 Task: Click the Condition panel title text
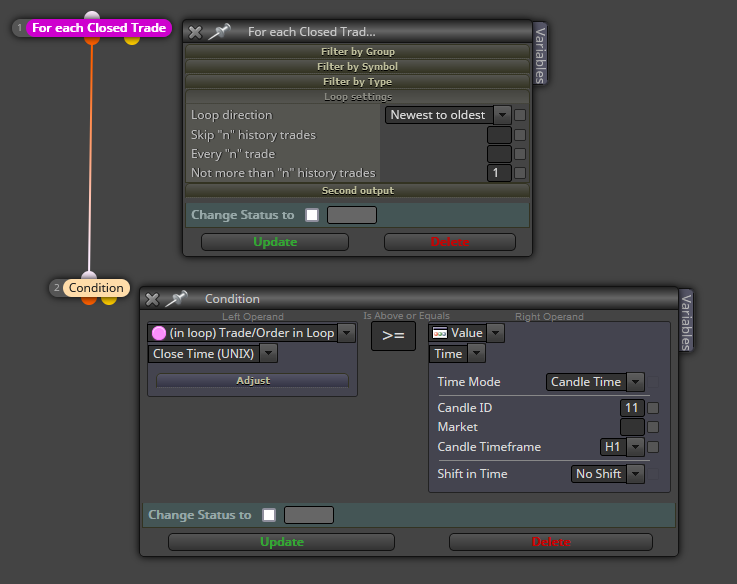pyautogui.click(x=232, y=299)
